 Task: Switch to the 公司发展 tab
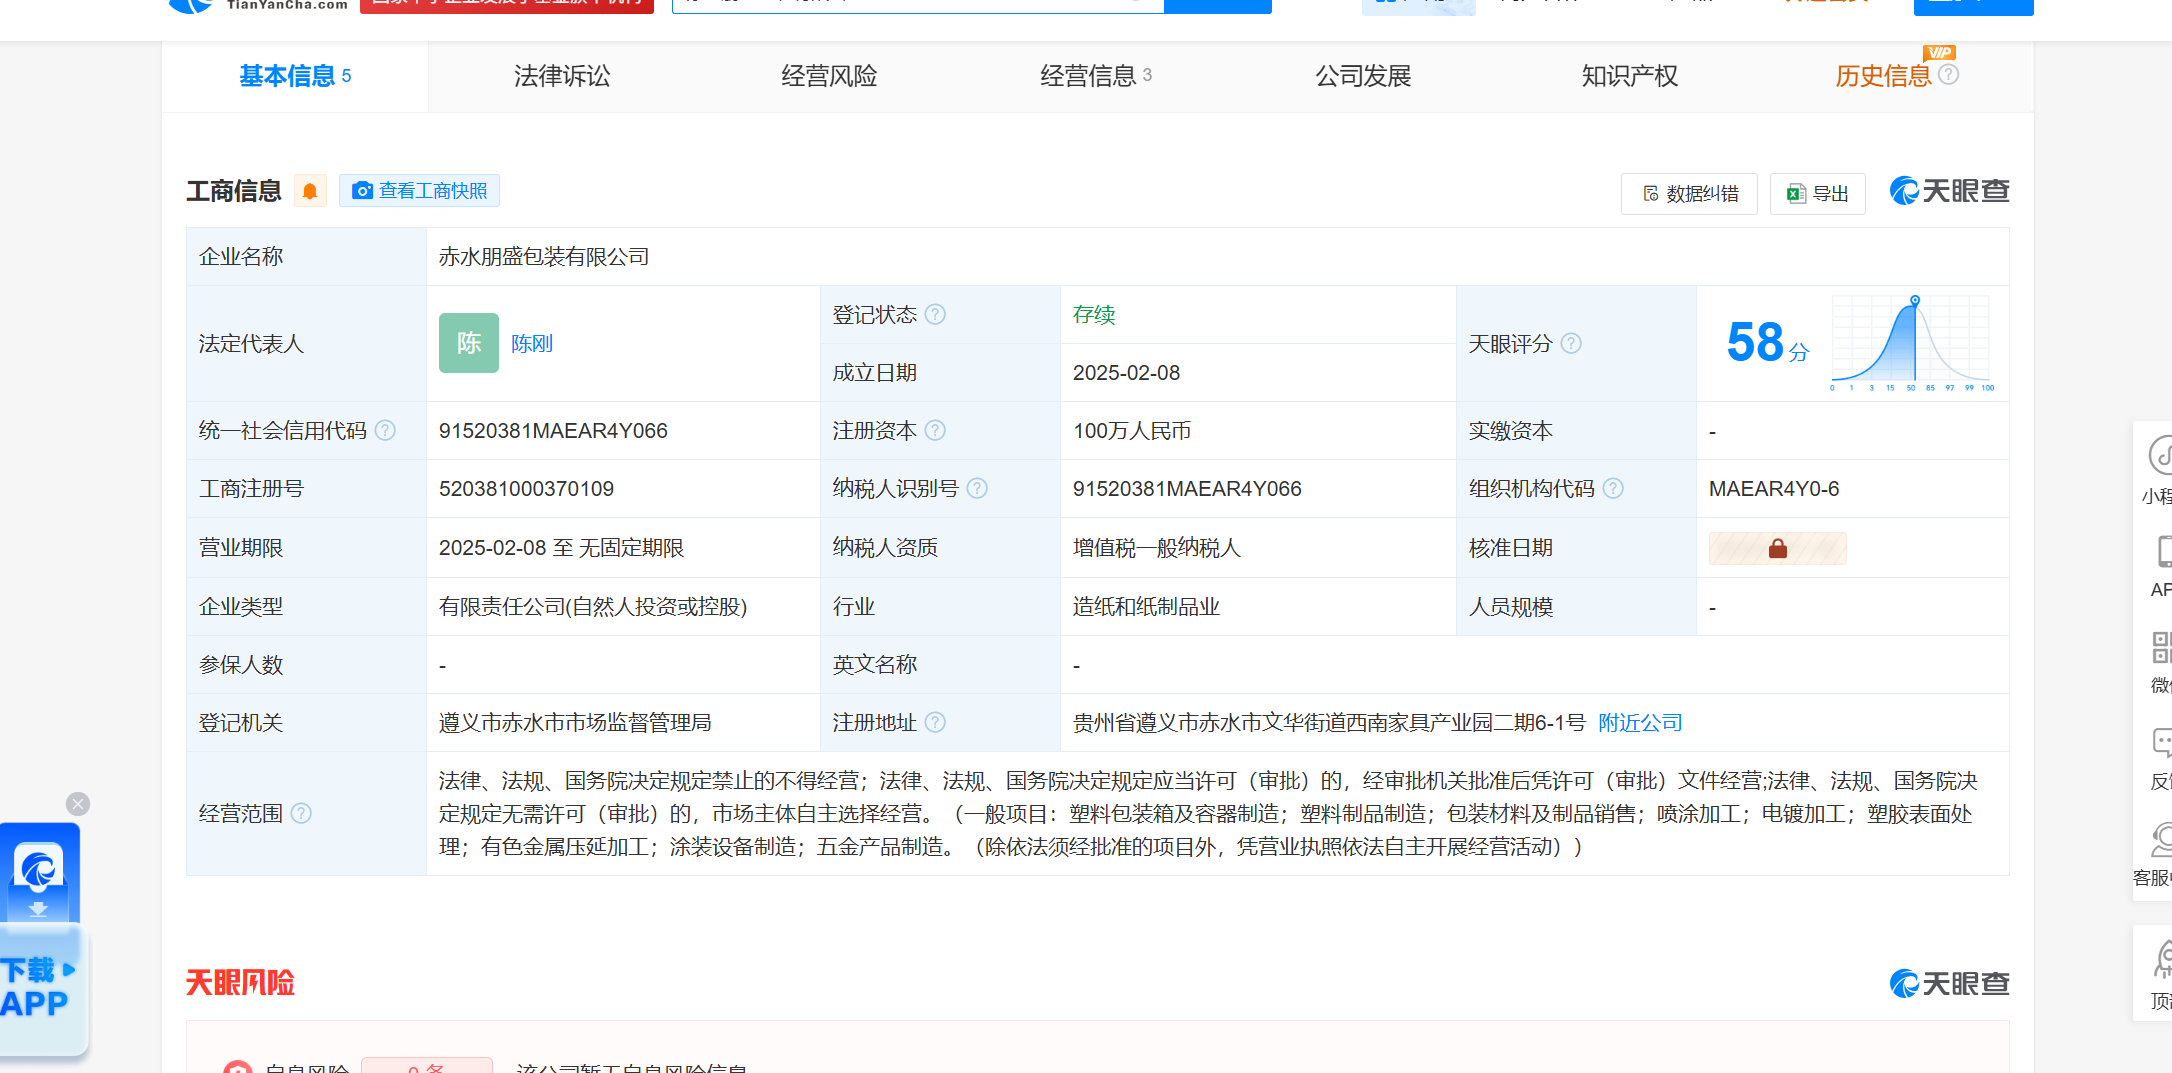pos(1363,76)
